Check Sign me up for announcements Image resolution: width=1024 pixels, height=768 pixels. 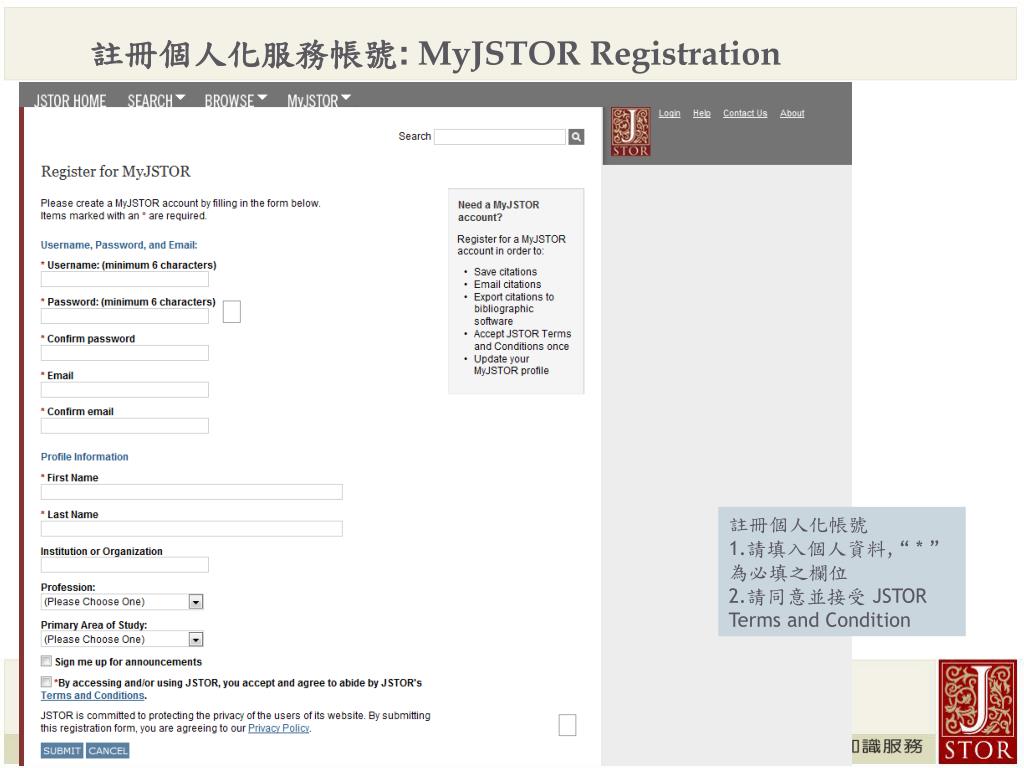click(x=46, y=661)
